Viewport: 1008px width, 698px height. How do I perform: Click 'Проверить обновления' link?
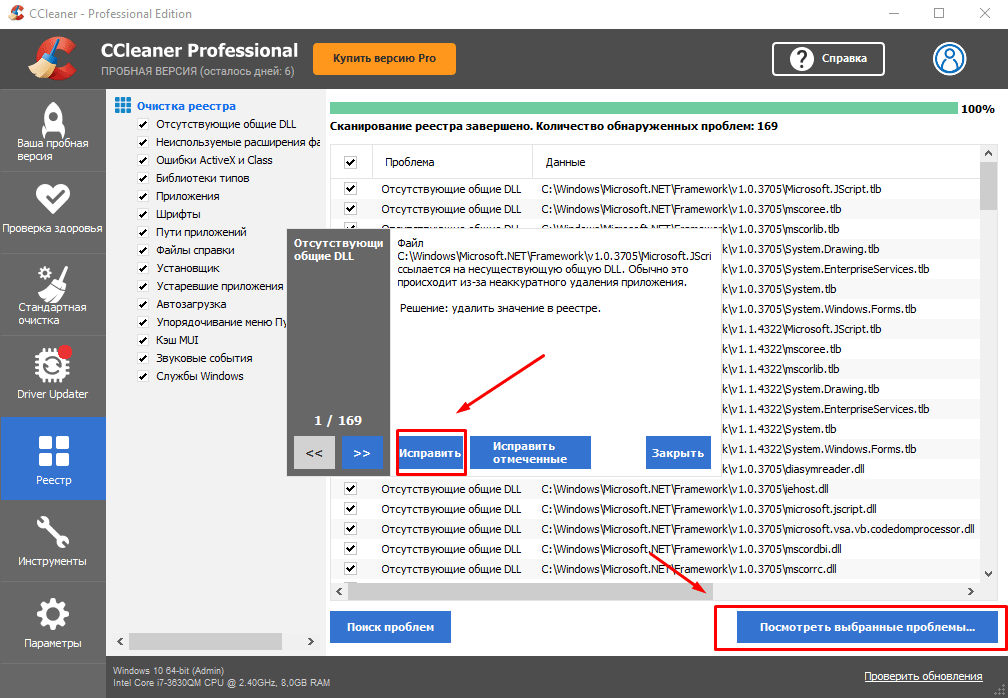point(923,677)
